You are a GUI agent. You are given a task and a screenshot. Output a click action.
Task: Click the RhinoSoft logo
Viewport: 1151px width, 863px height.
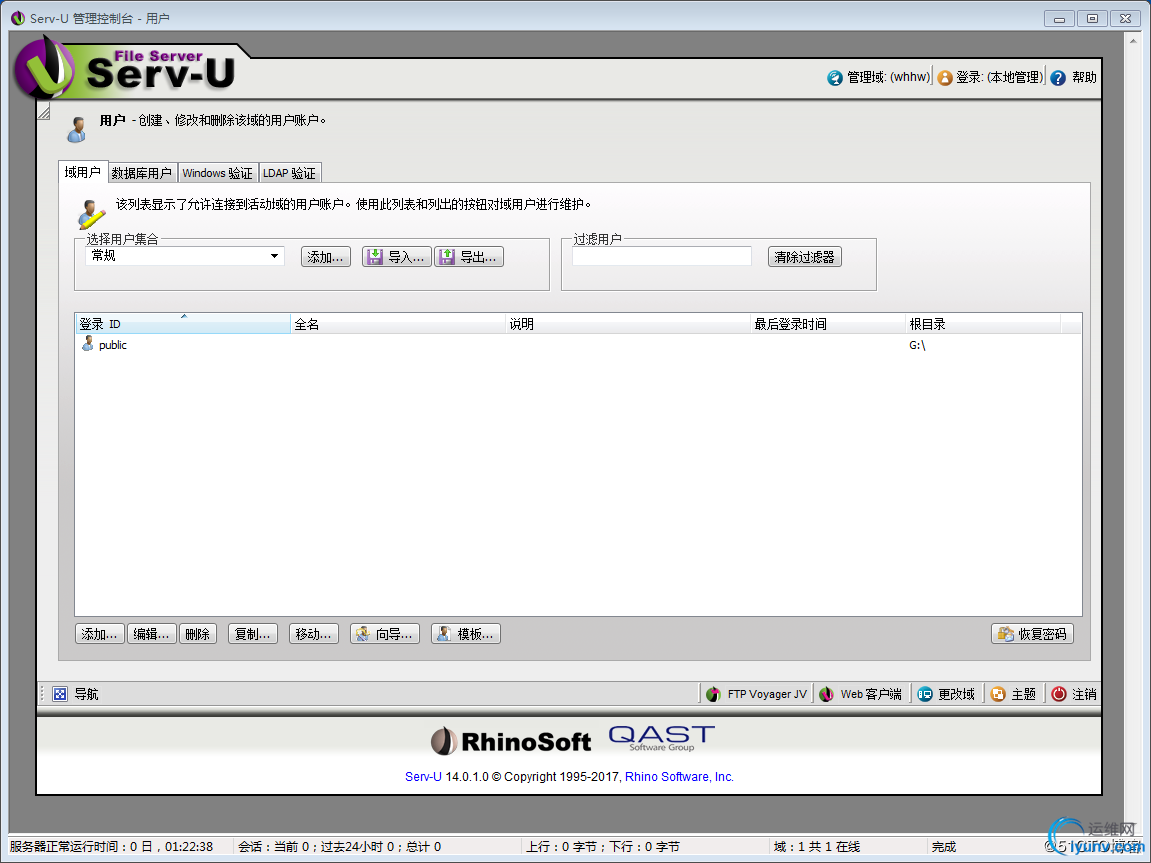(x=510, y=741)
